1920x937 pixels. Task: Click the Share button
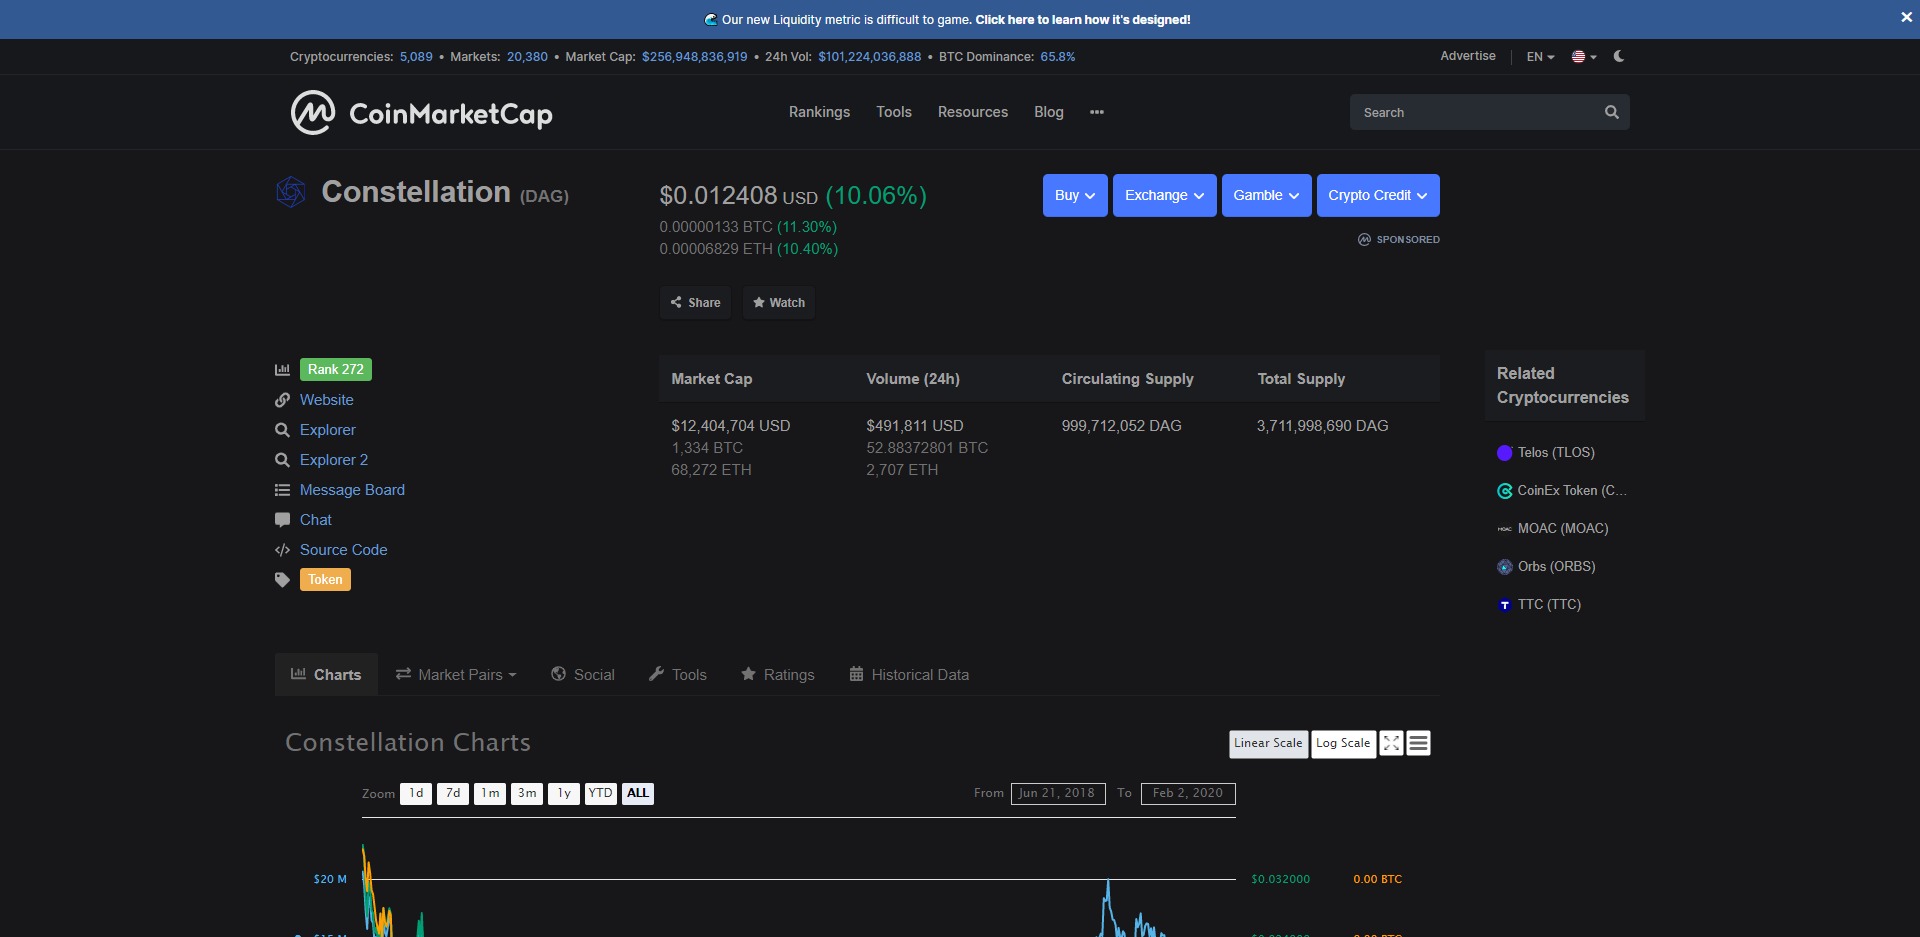click(x=695, y=302)
